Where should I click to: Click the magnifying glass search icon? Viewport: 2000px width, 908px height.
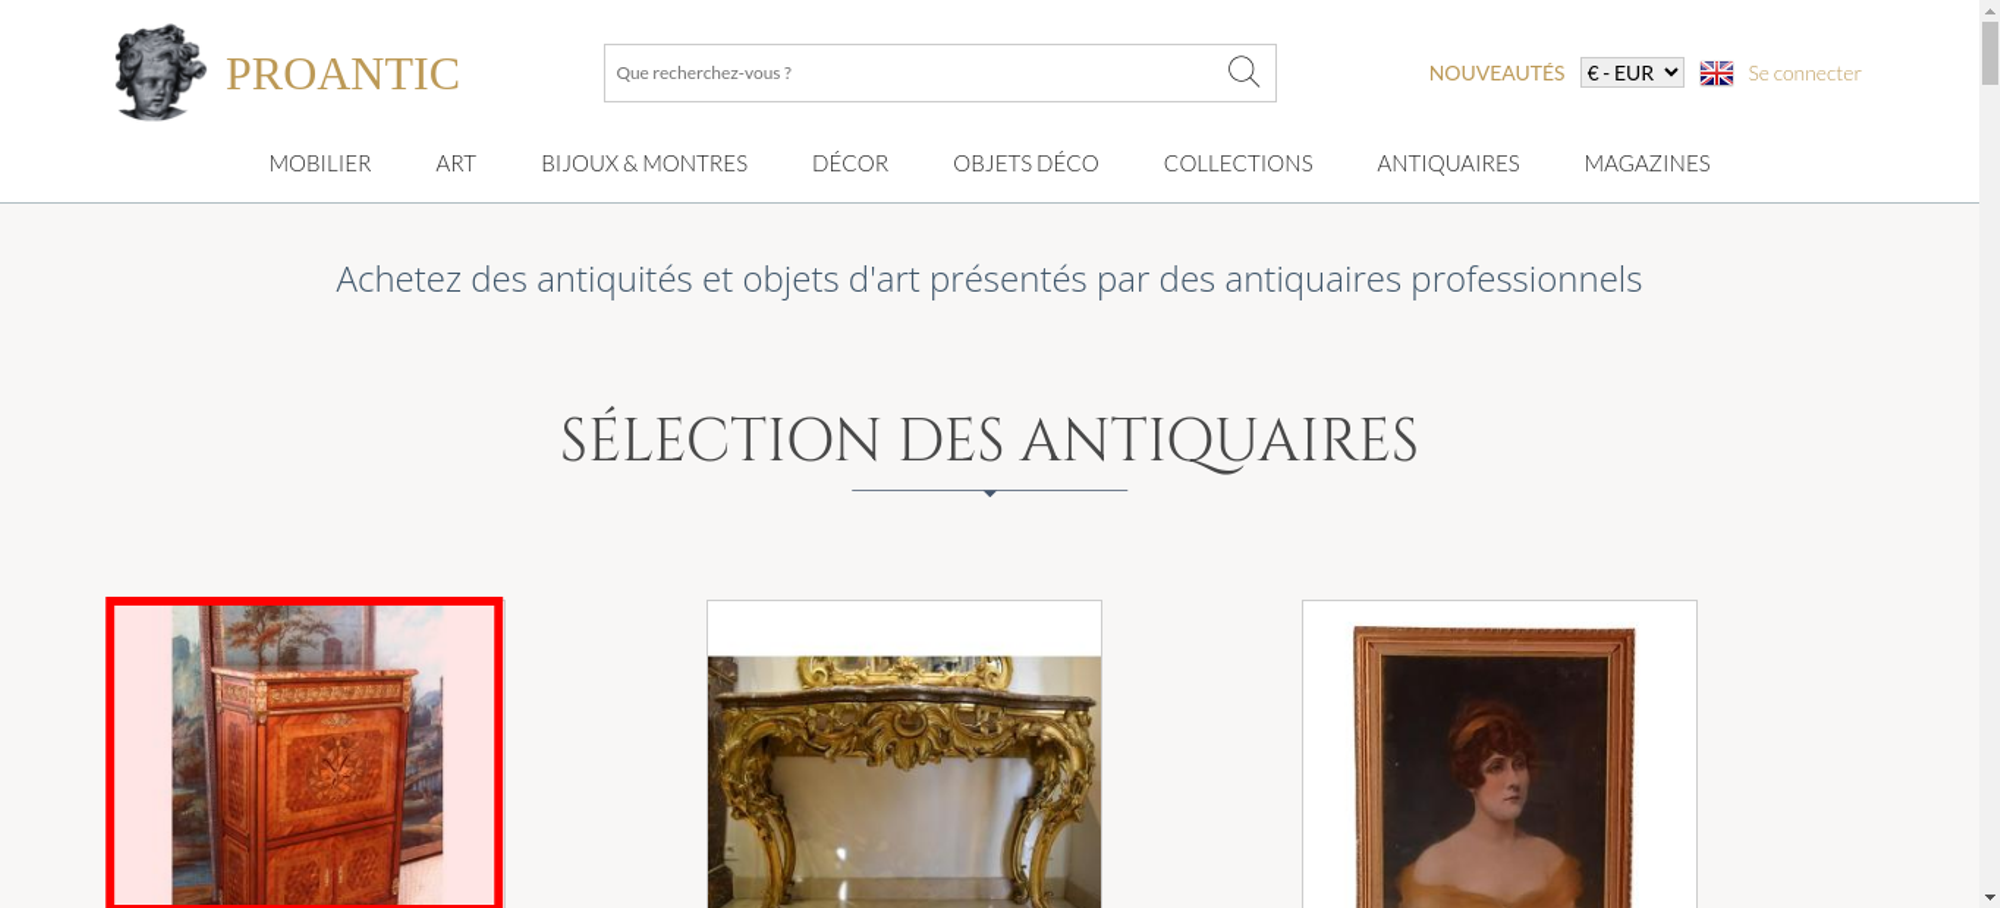(x=1243, y=72)
